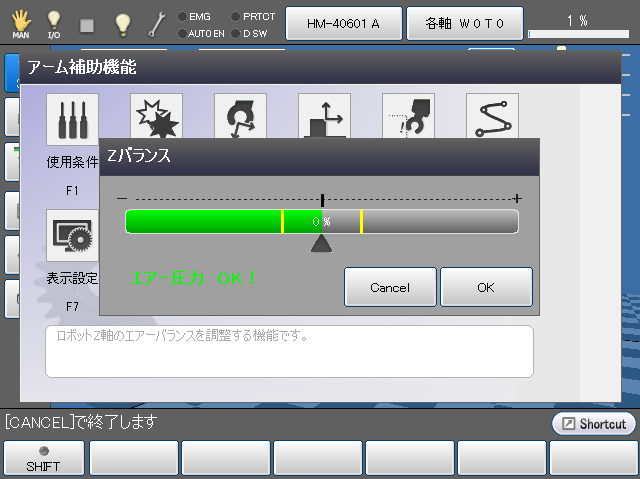
Task: Open the I/O light bulb icon
Action: pos(54,23)
